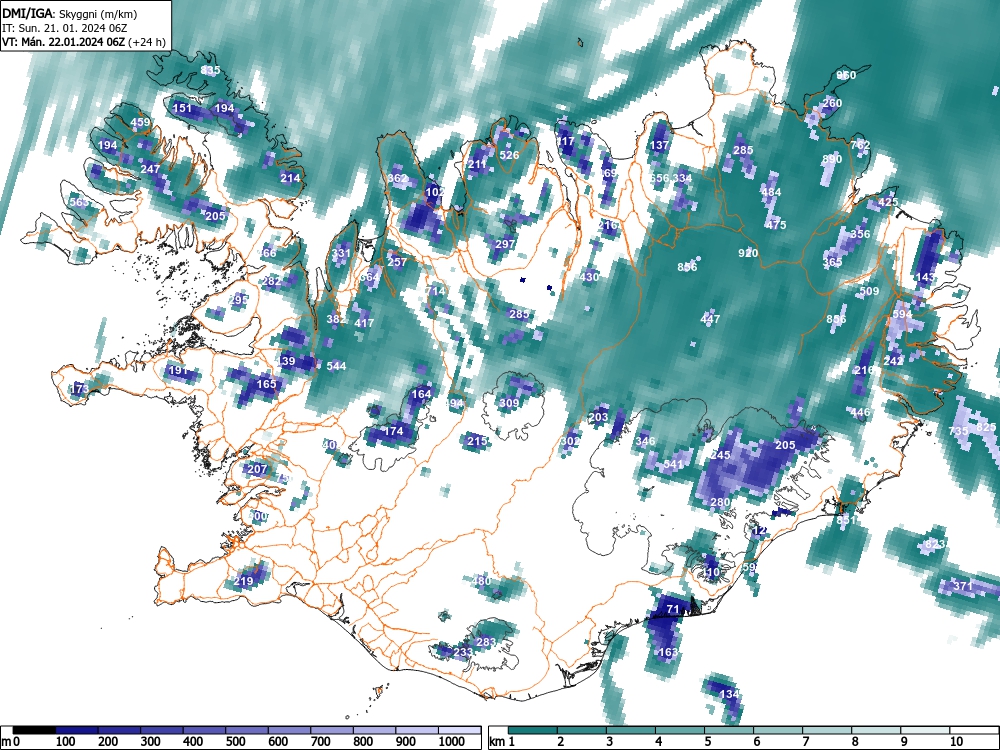Click the '1000' label on the metre scale
Viewport: 1000px width, 750px height.
[x=452, y=742]
